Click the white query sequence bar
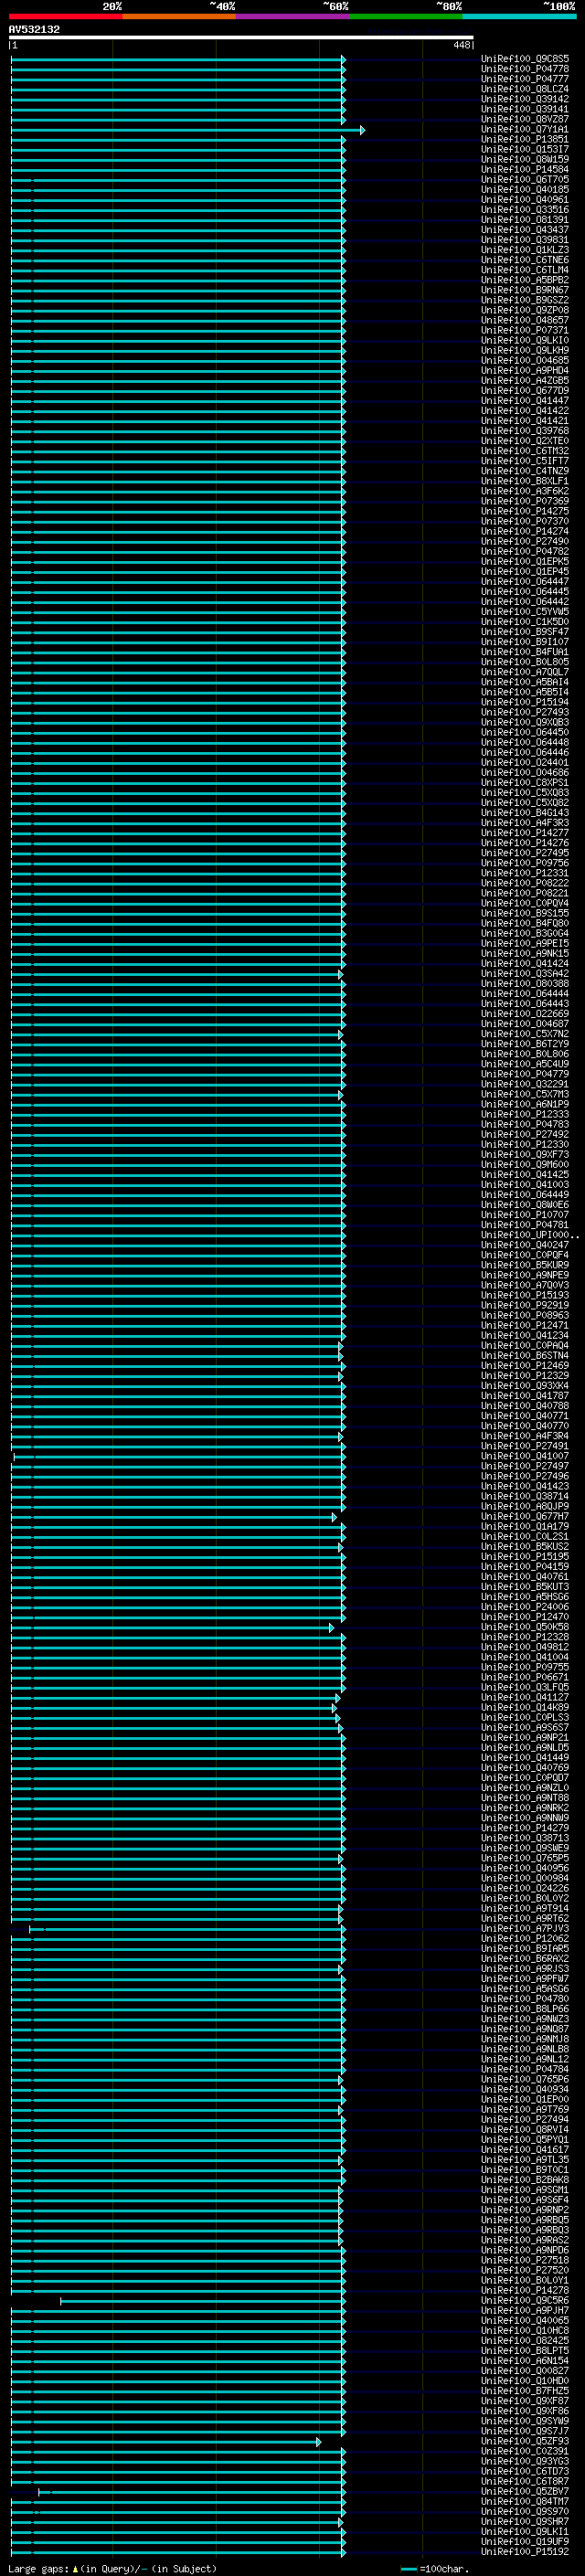The width and height of the screenshot is (585, 2576). (x=241, y=38)
